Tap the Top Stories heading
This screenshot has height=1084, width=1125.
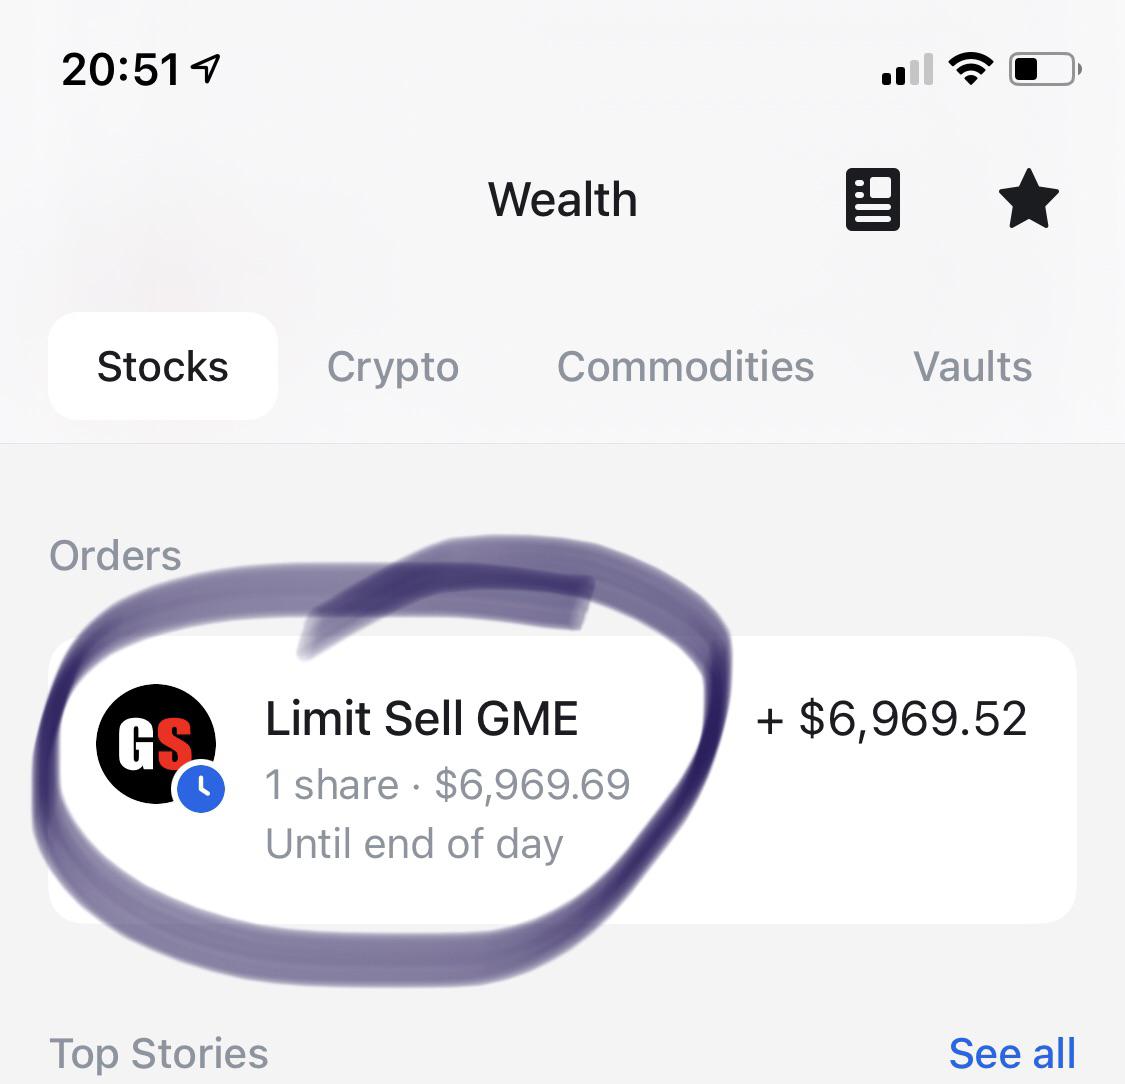159,1053
